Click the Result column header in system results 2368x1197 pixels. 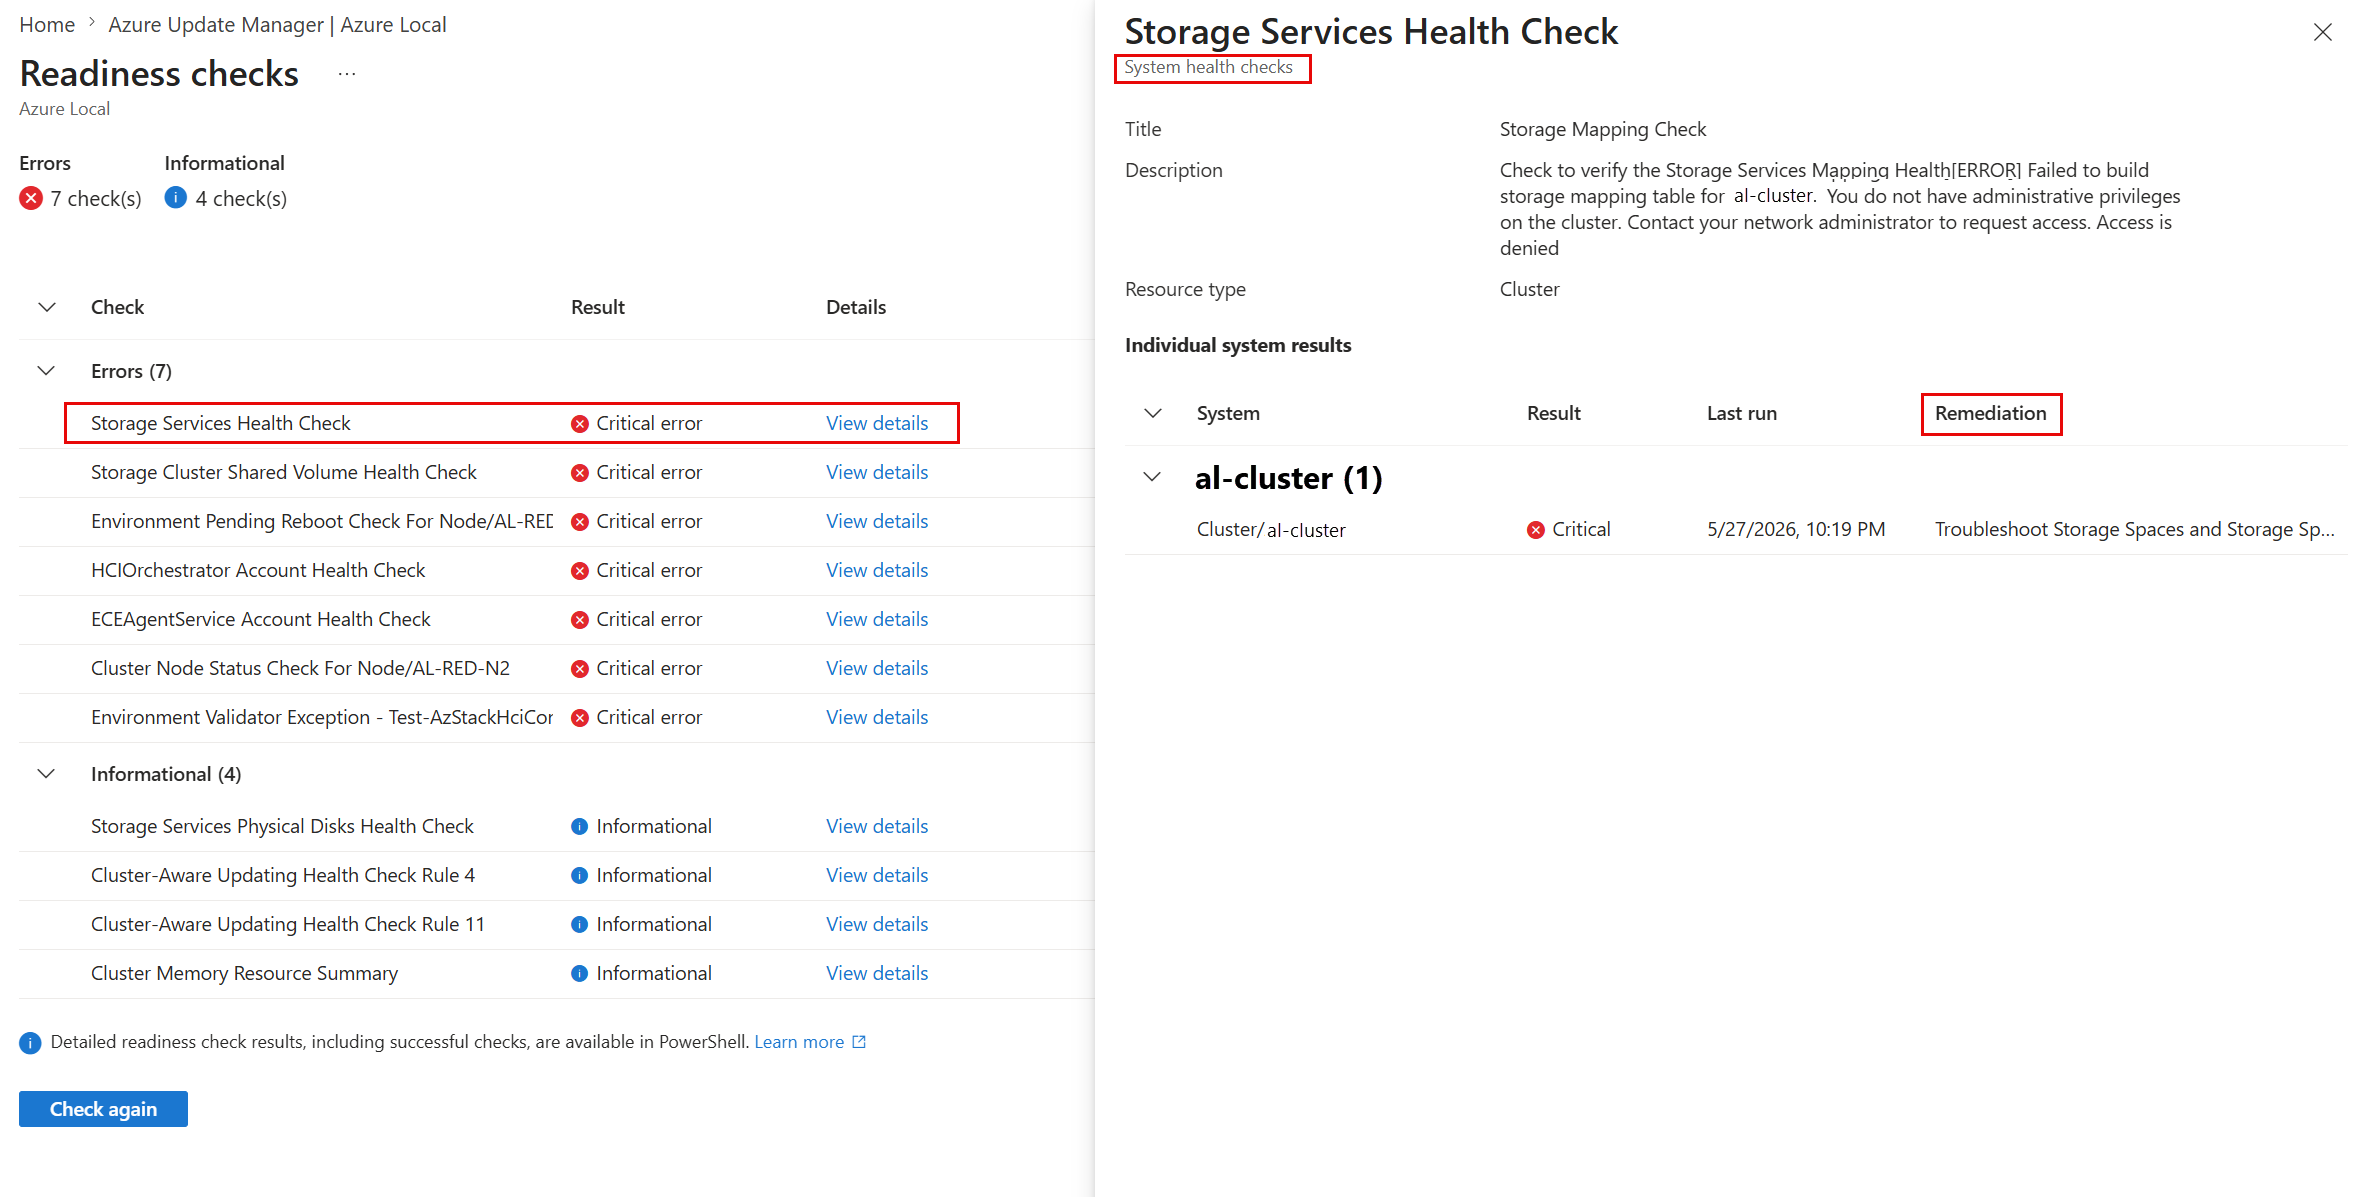tap(1554, 413)
